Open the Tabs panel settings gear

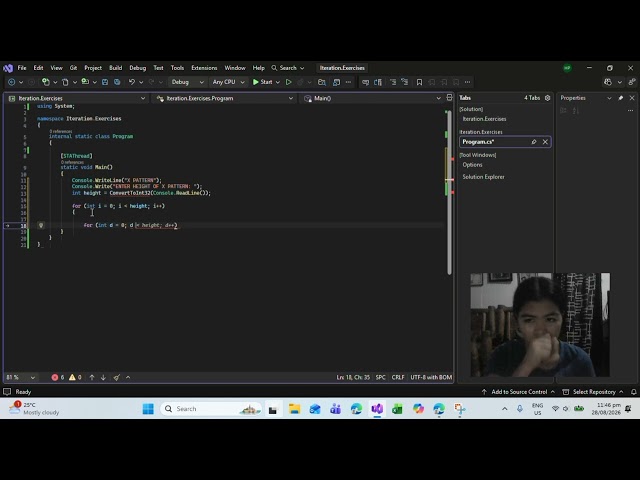[547, 98]
